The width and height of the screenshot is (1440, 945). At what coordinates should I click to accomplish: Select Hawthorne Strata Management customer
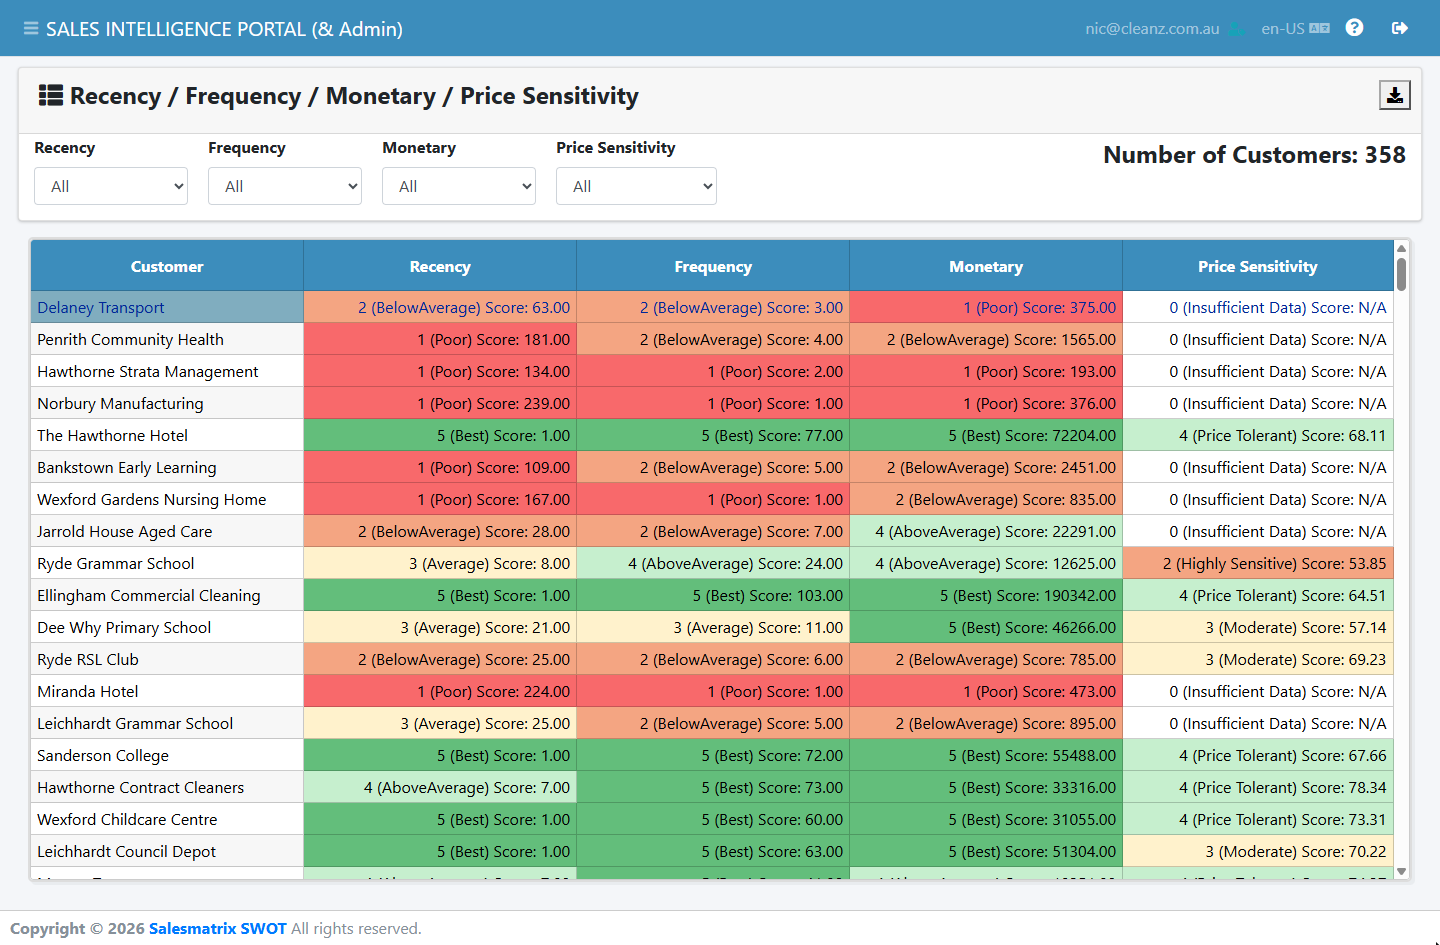point(167,371)
